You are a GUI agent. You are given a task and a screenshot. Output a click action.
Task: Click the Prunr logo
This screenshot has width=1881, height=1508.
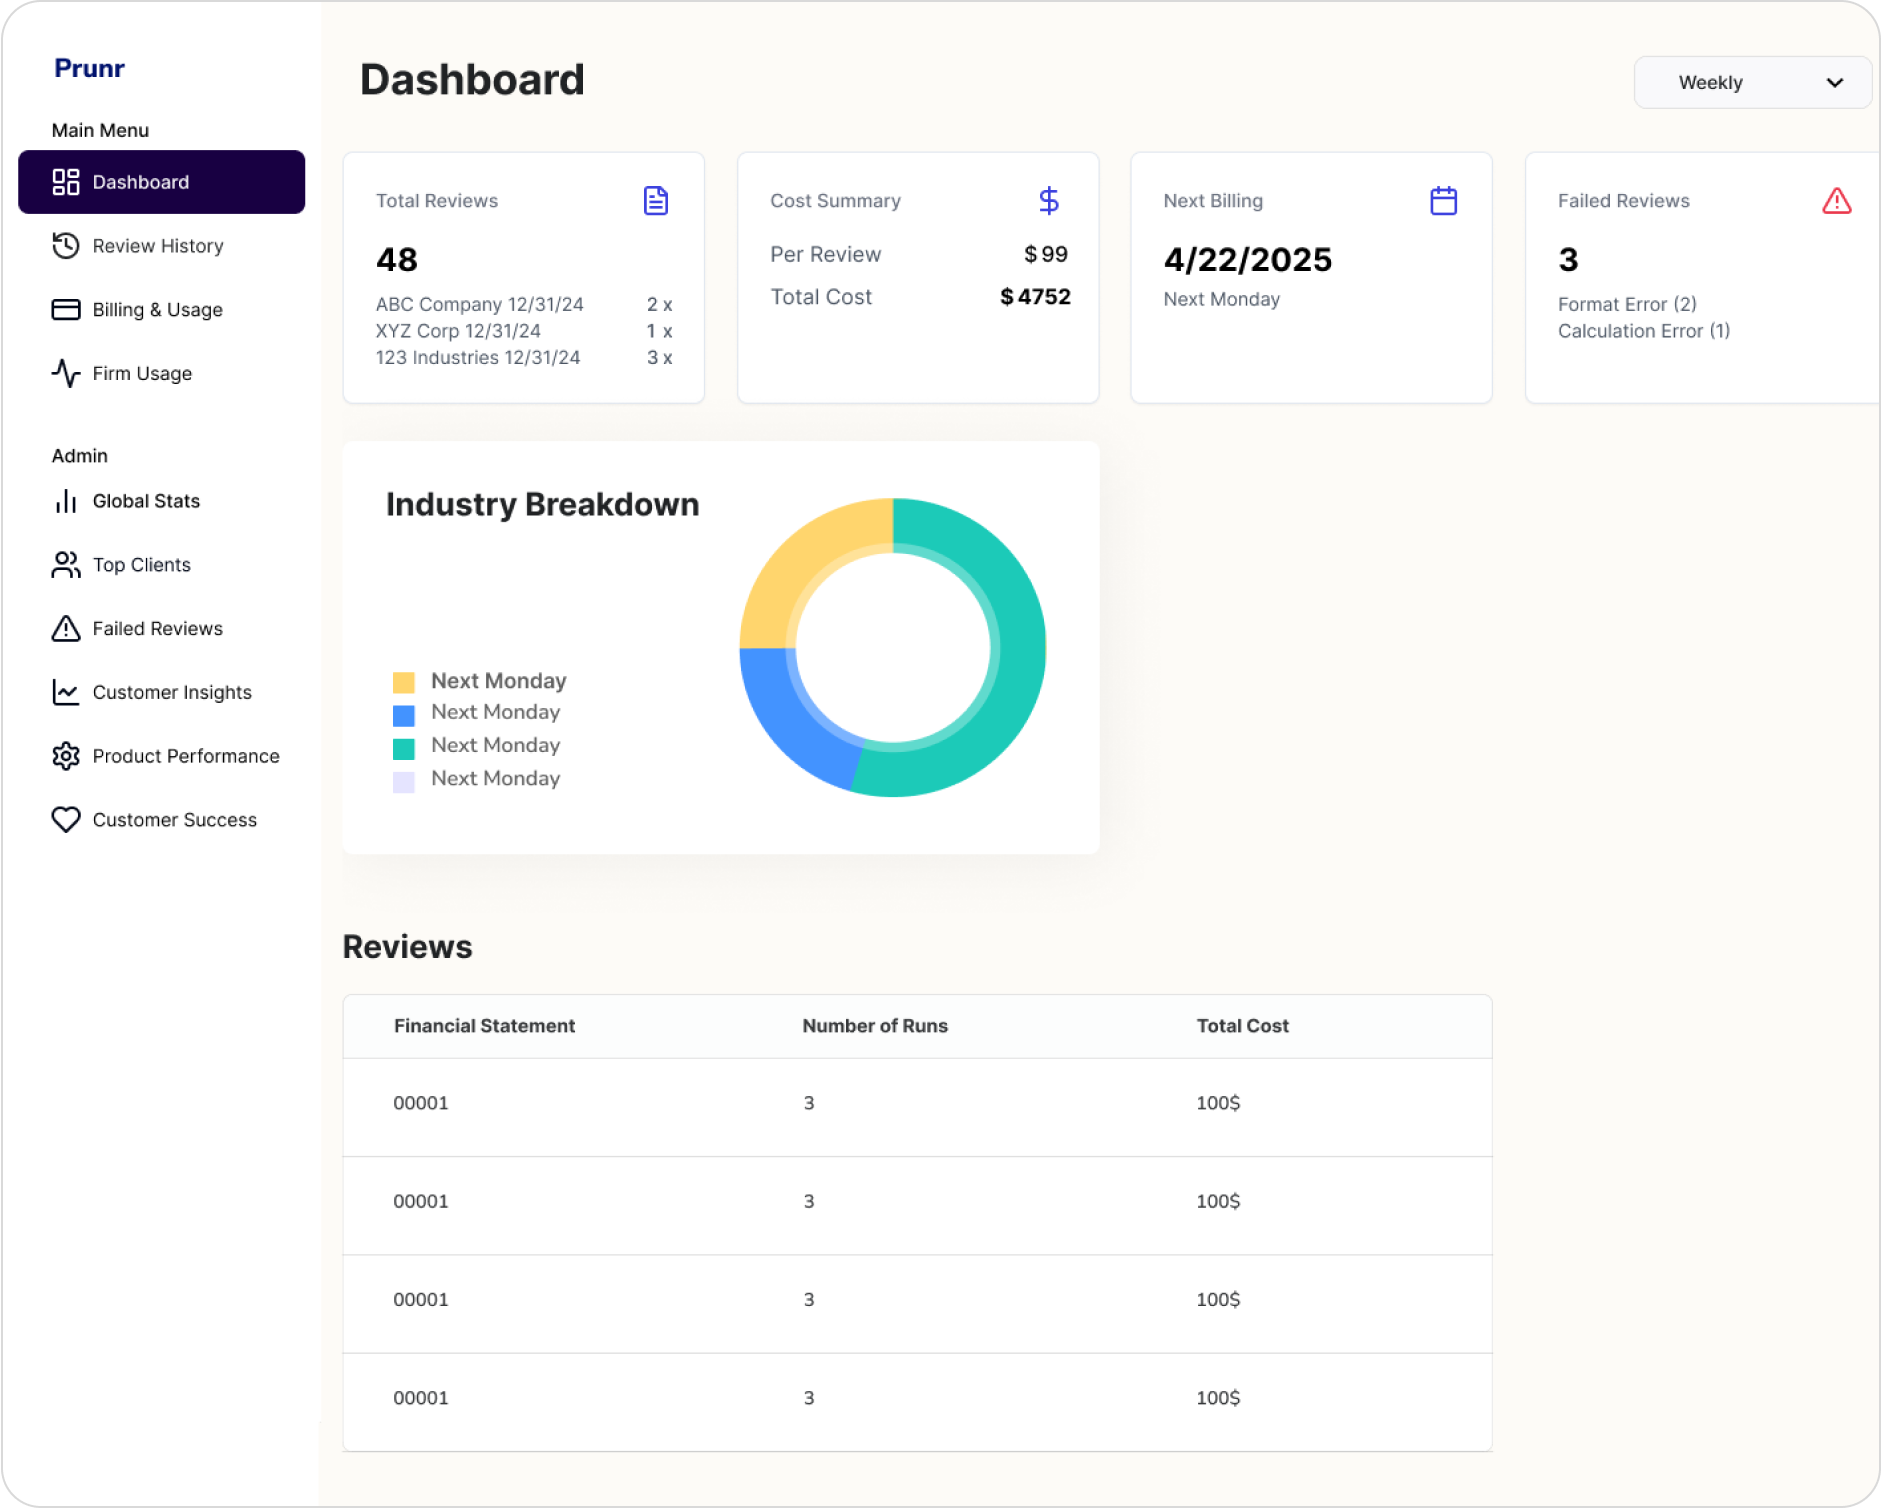click(x=88, y=67)
